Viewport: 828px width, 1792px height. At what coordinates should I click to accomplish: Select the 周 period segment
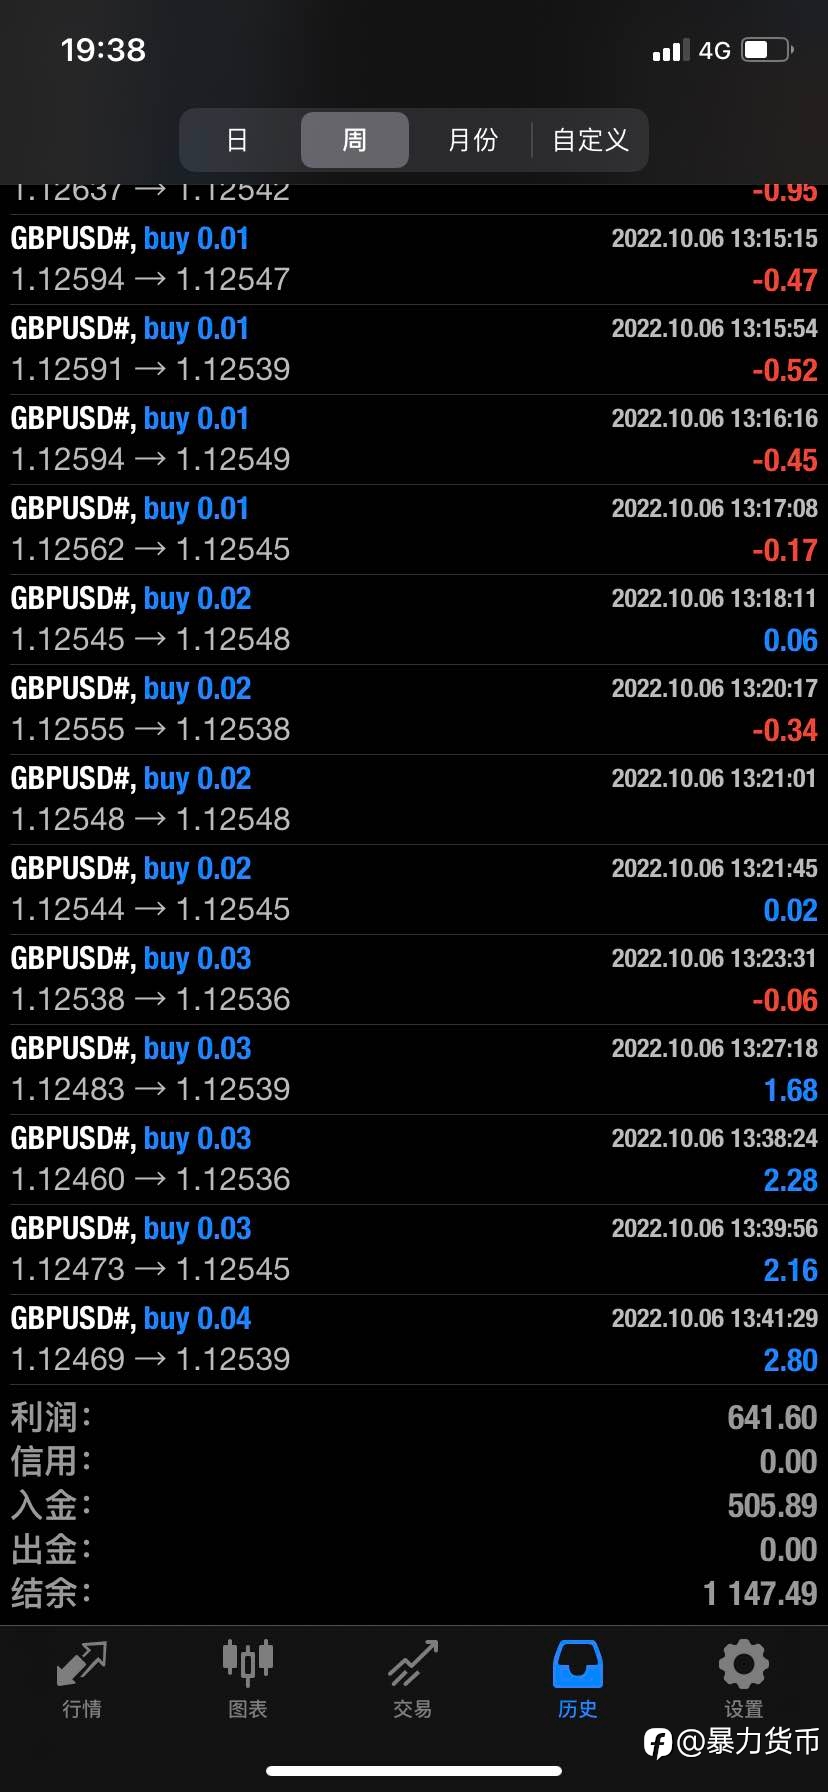(x=355, y=140)
